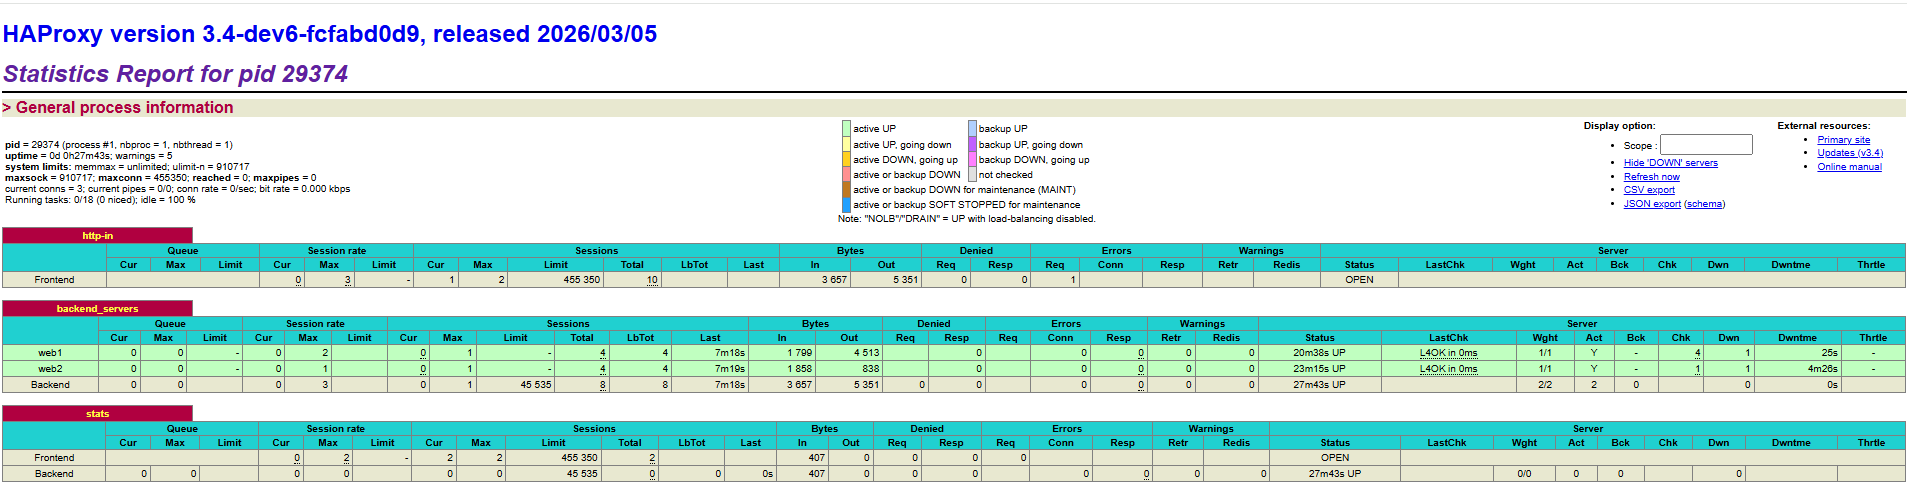Click the web1 server row name
The height and width of the screenshot is (483, 1907).
tap(50, 353)
